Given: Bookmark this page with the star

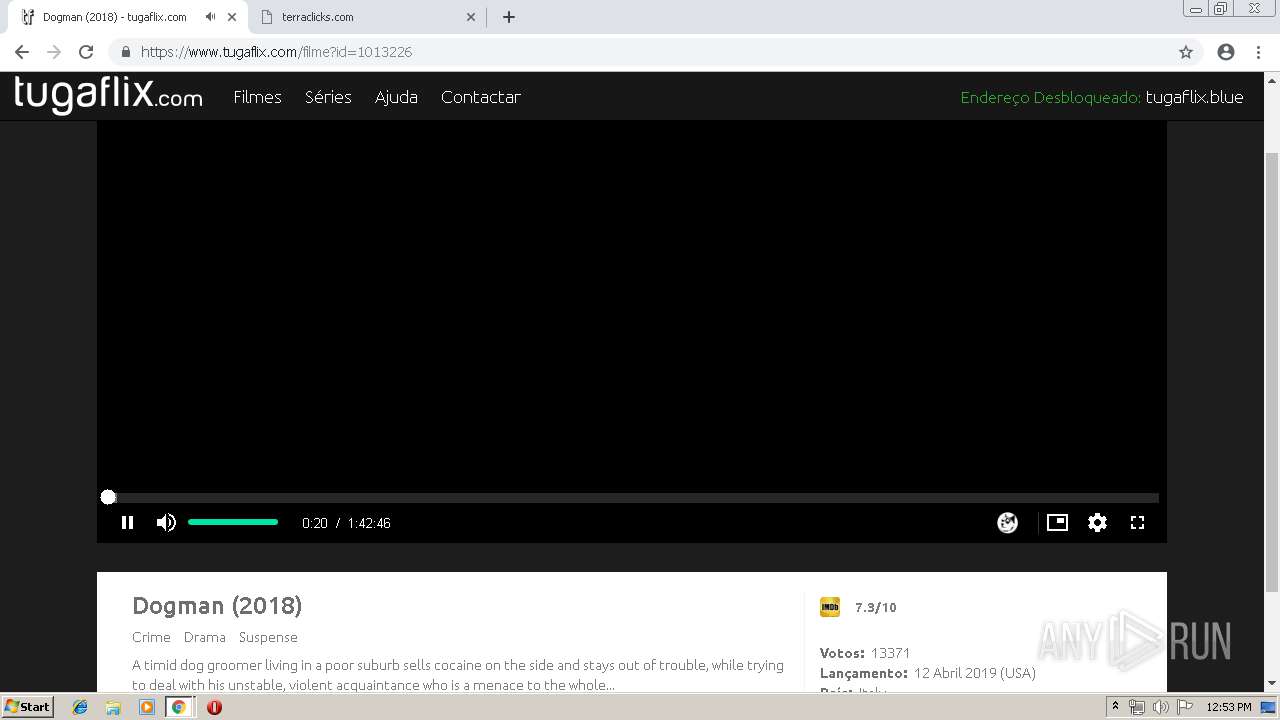Looking at the screenshot, I should point(1186,52).
